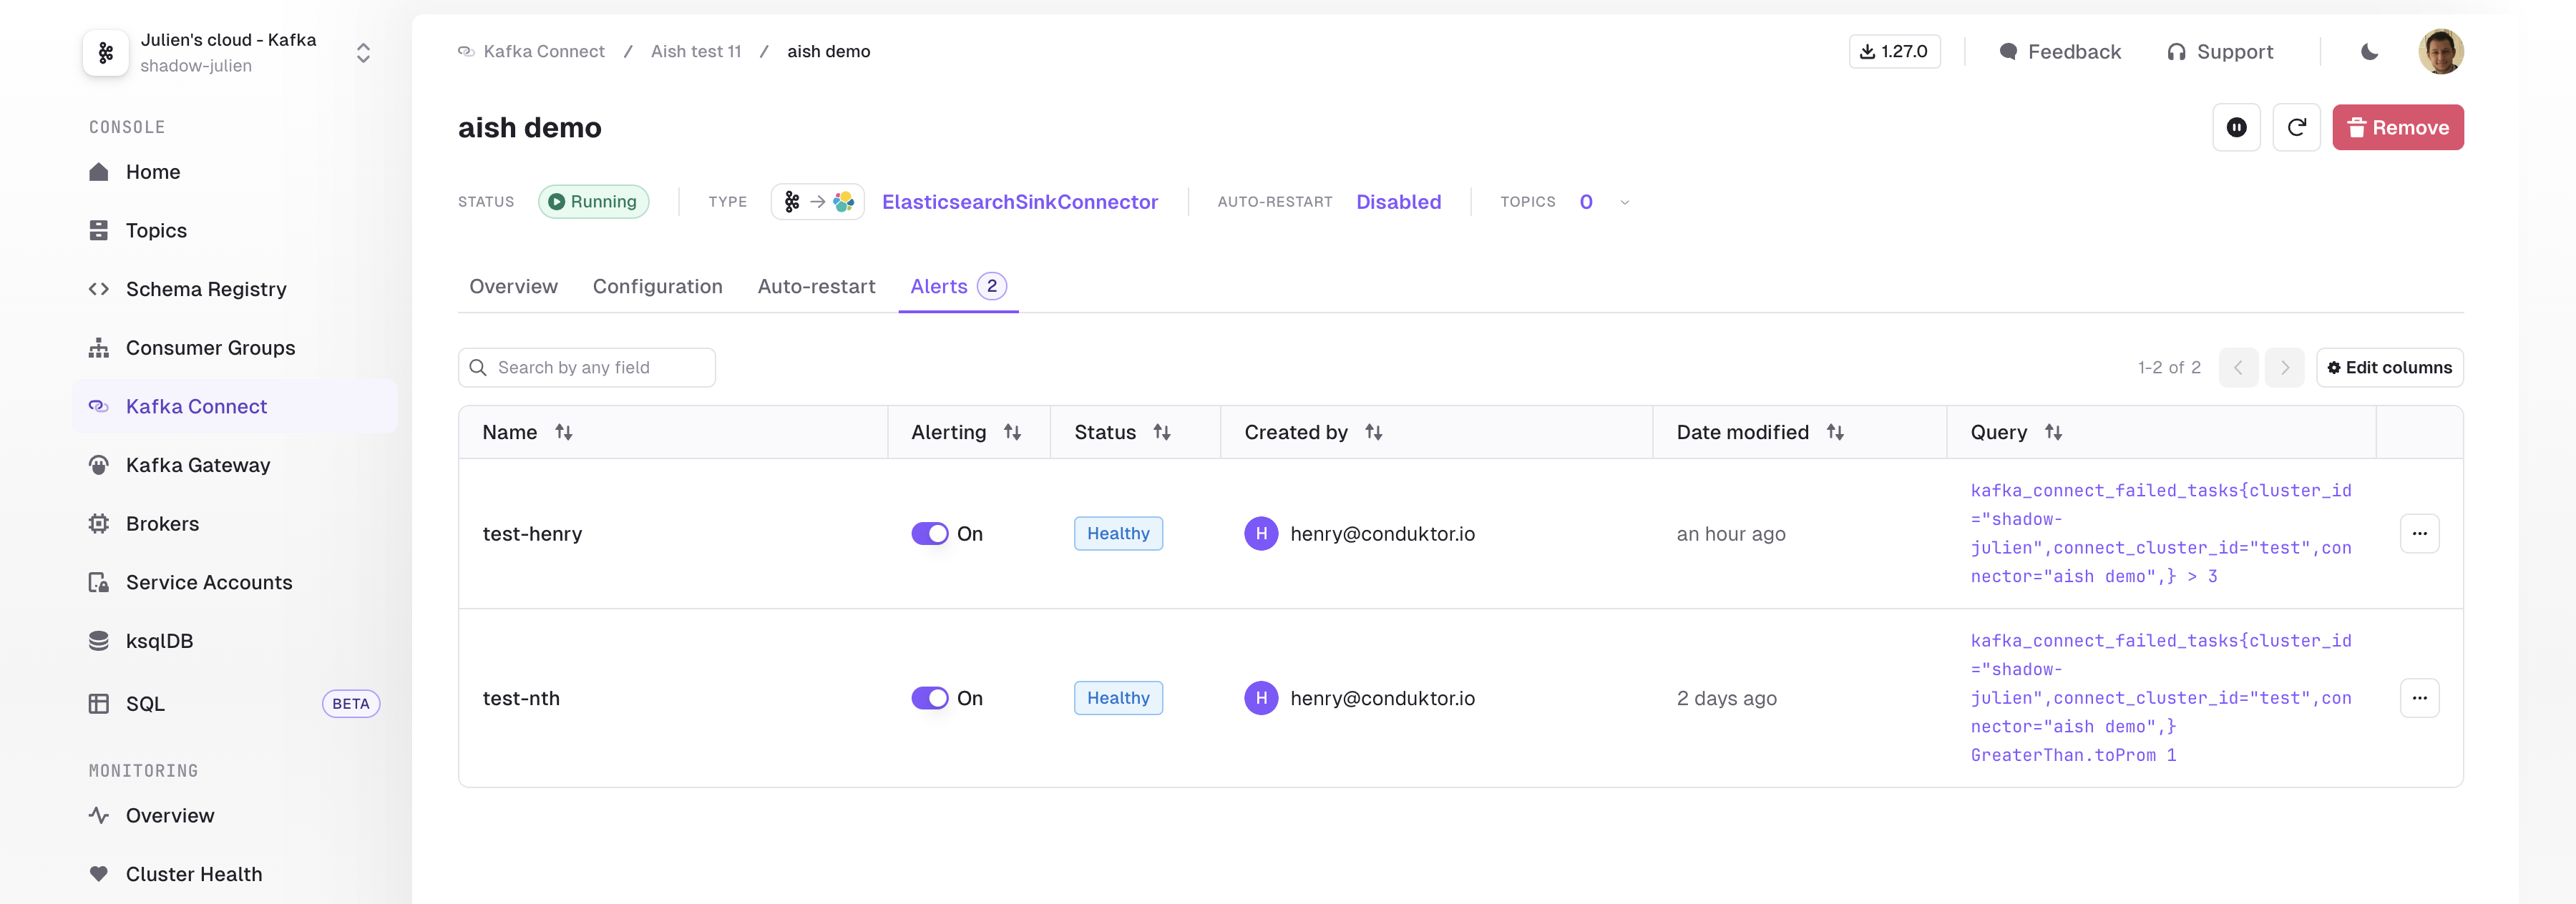Screen dimensions: 2576x904
Task: Open Support from the header
Action: tap(2220, 52)
